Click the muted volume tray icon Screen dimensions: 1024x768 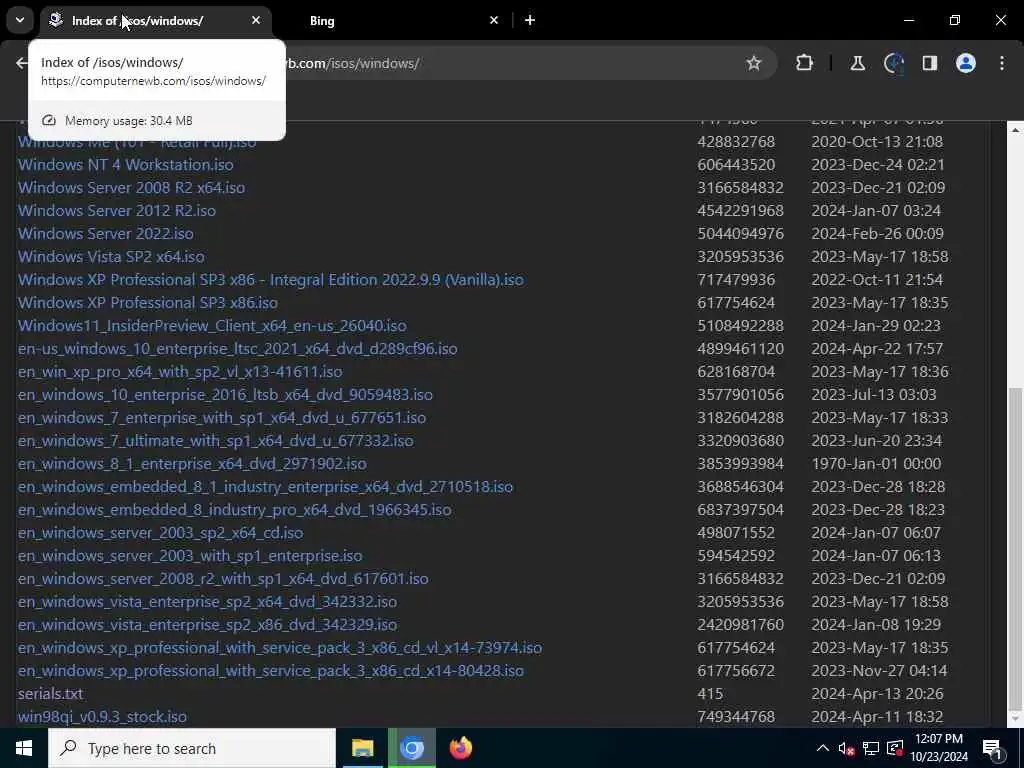click(846, 748)
